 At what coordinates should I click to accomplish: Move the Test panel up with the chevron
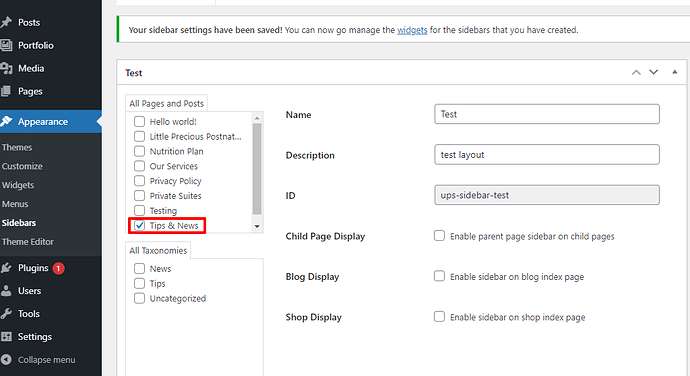pos(636,73)
